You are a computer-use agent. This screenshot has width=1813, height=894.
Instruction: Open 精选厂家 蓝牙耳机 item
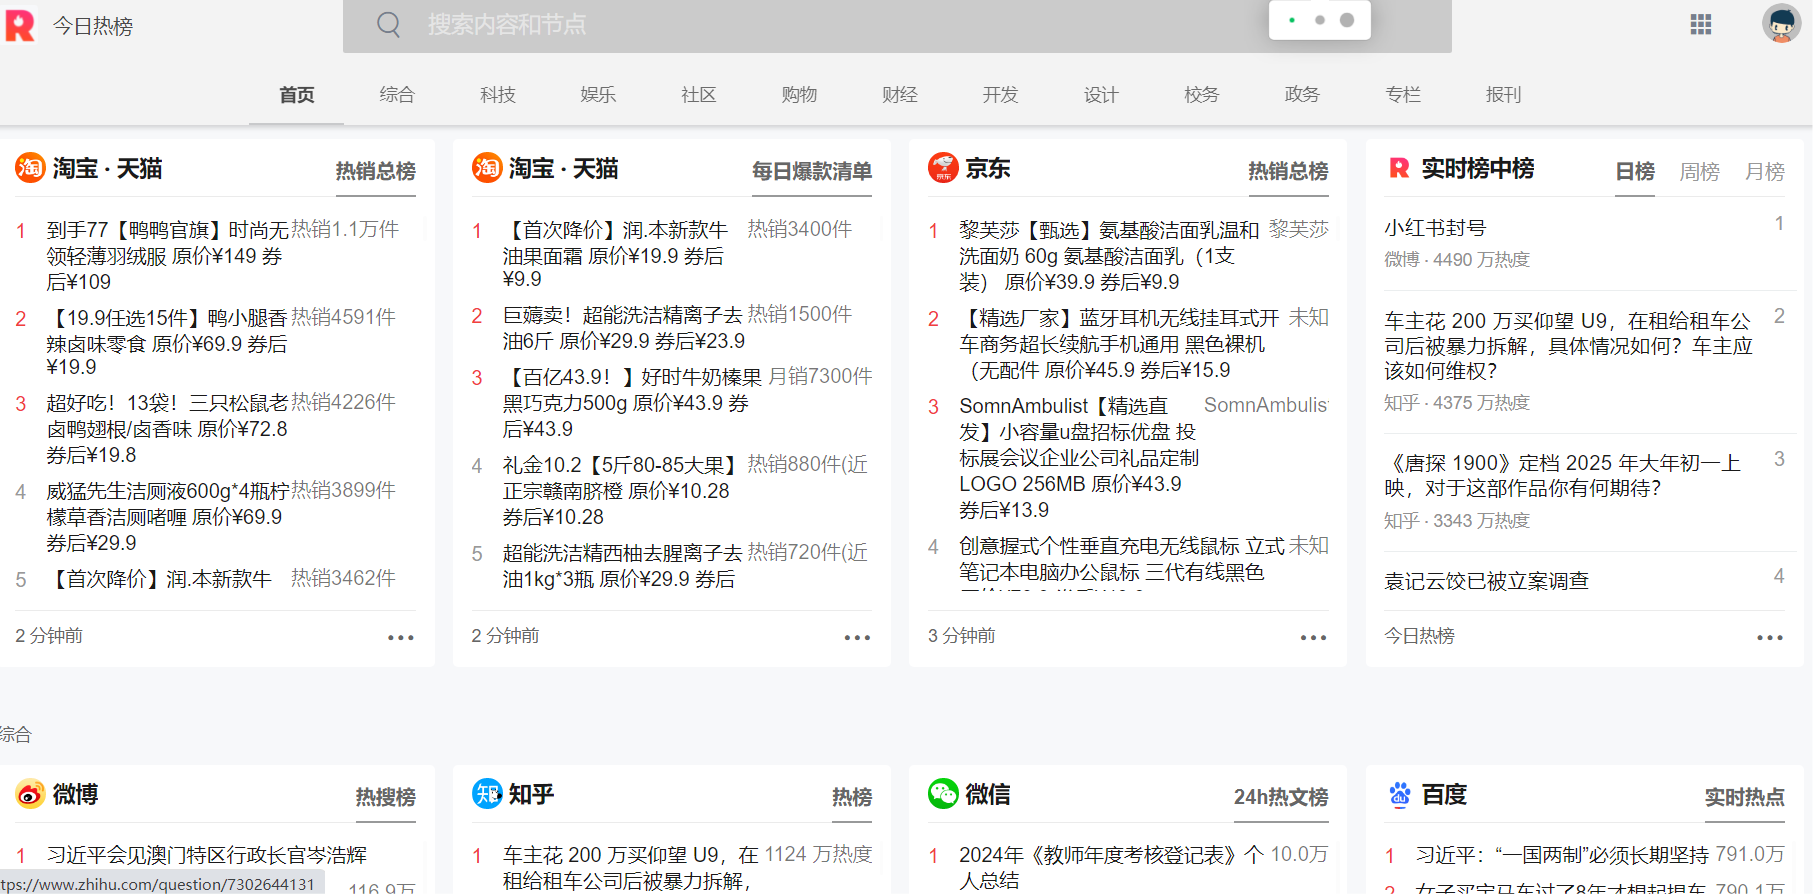1119,344
